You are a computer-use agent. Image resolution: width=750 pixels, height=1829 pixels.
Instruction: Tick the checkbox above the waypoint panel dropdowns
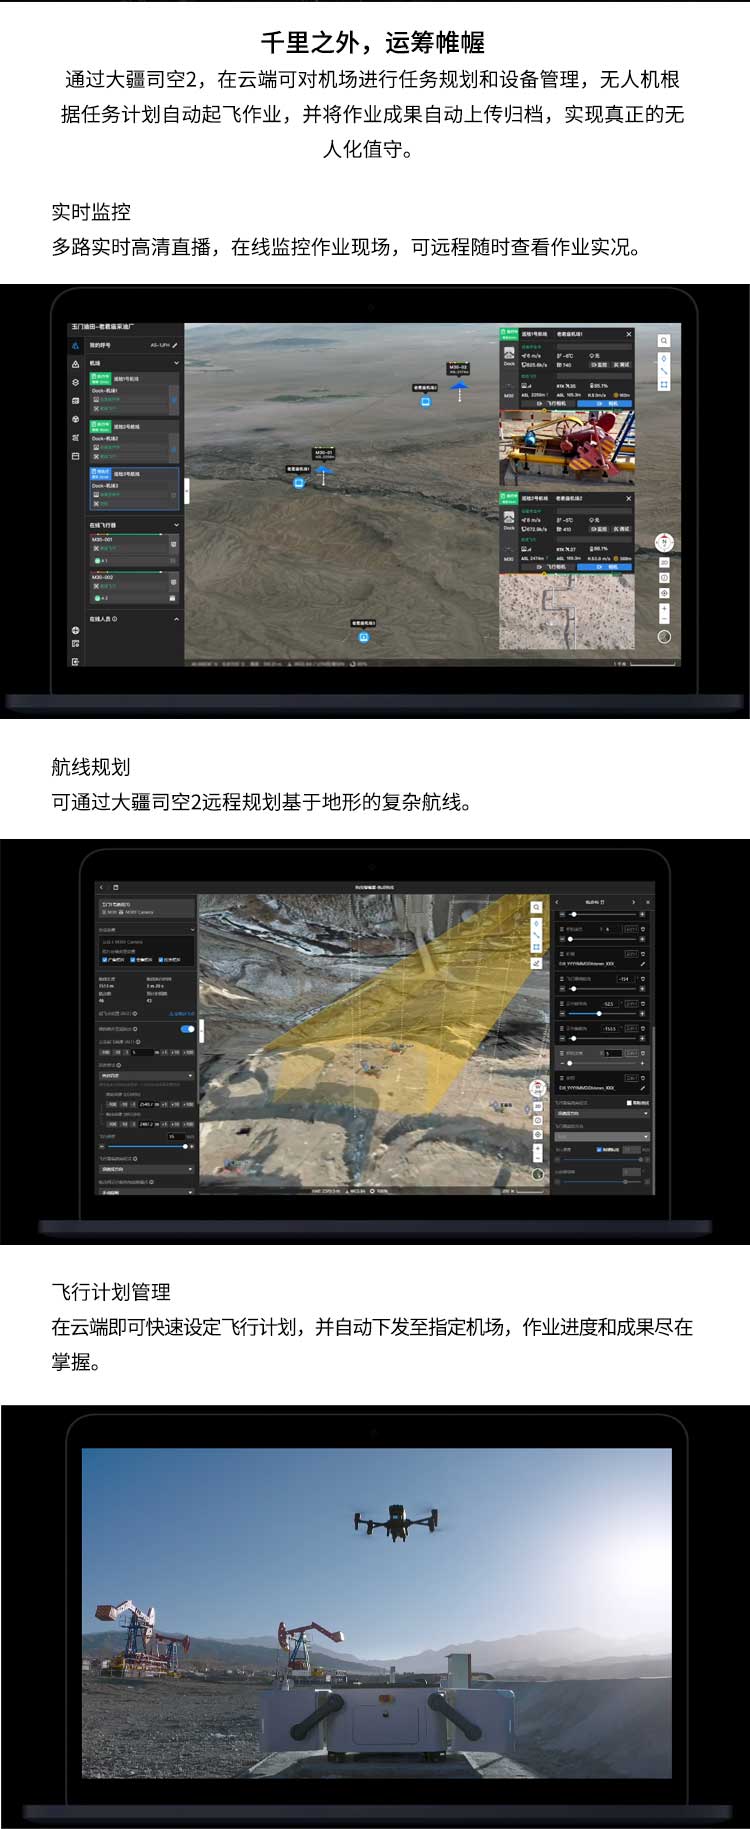click(629, 1103)
